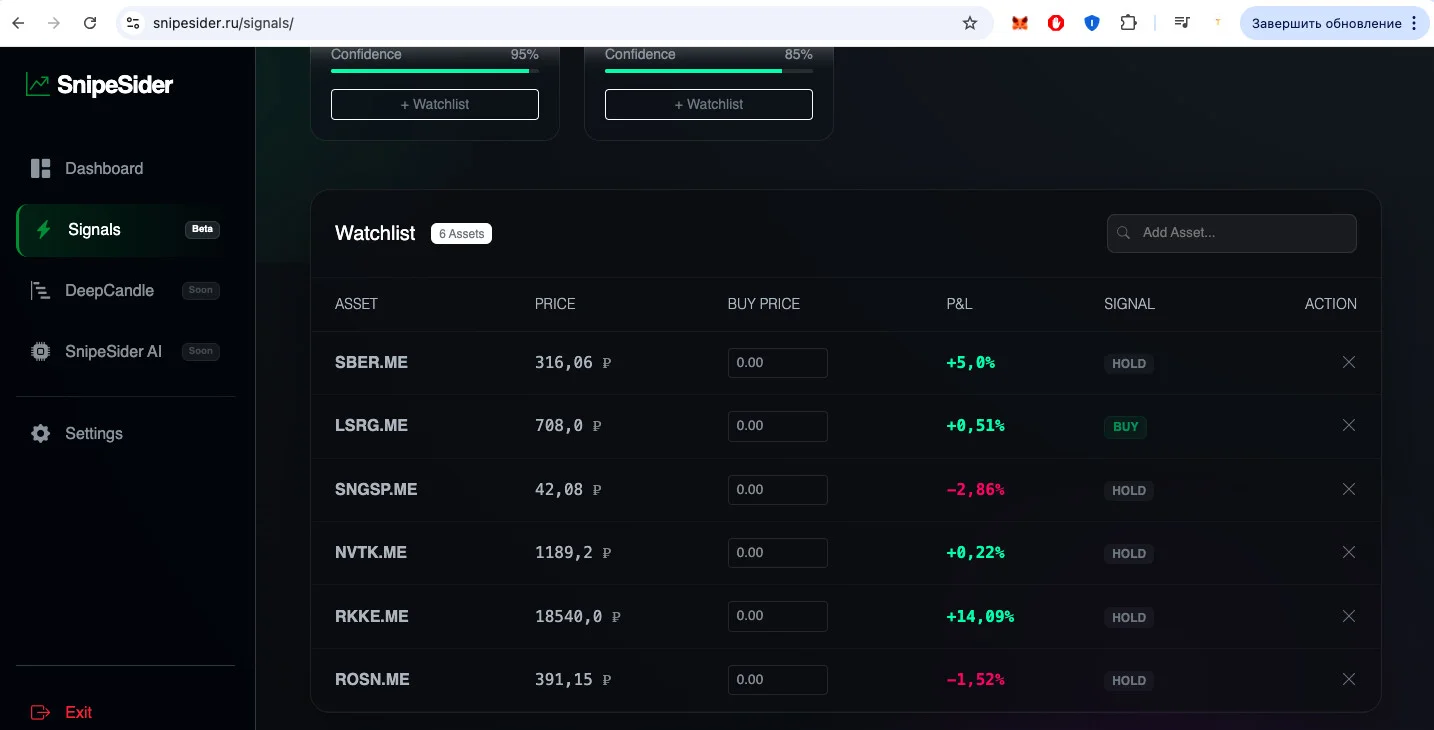Click the 6 Assets count badge

pos(461,234)
